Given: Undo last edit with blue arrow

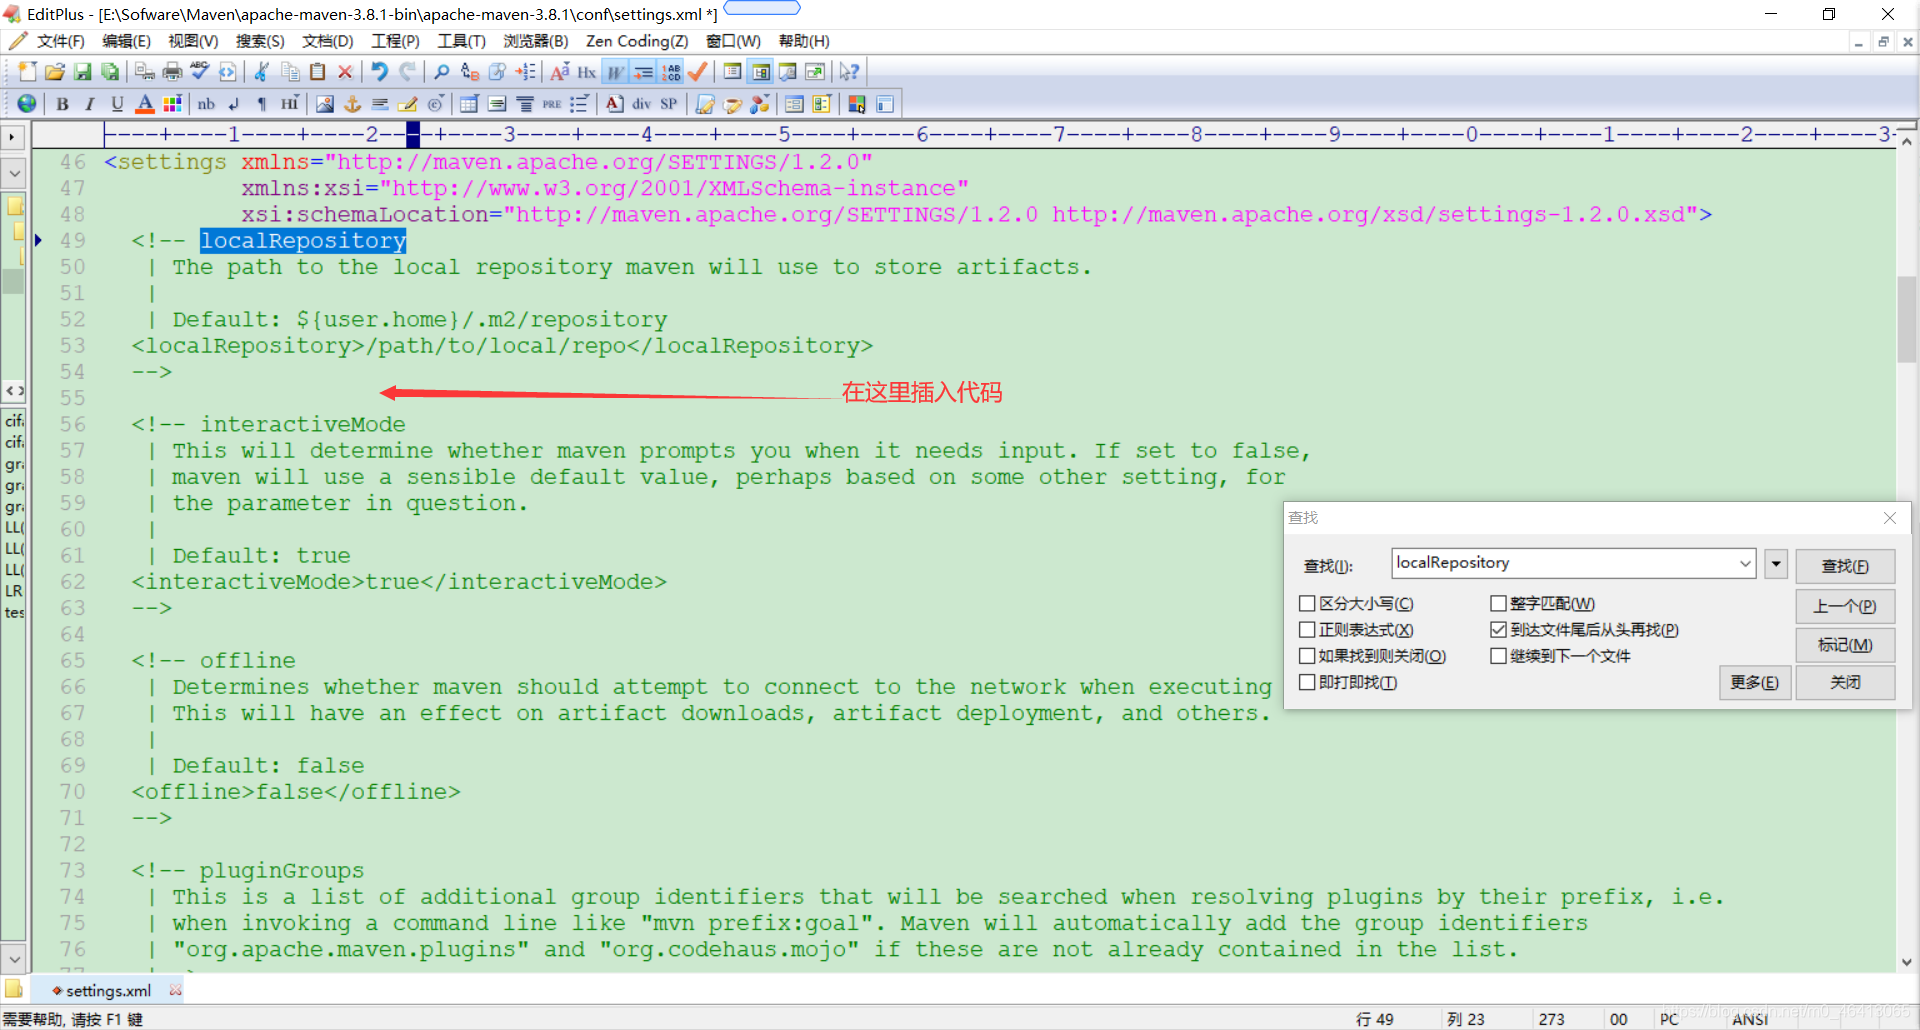Looking at the screenshot, I should point(380,72).
